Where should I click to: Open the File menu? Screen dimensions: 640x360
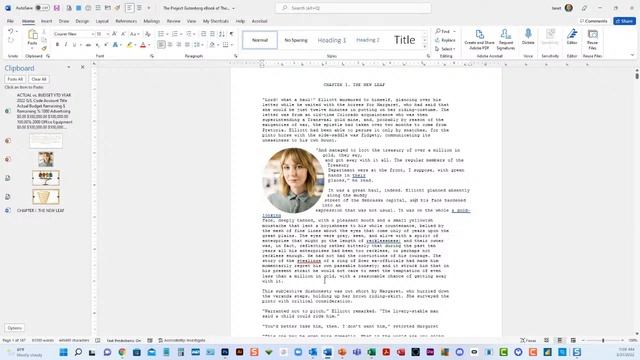pos(10,21)
